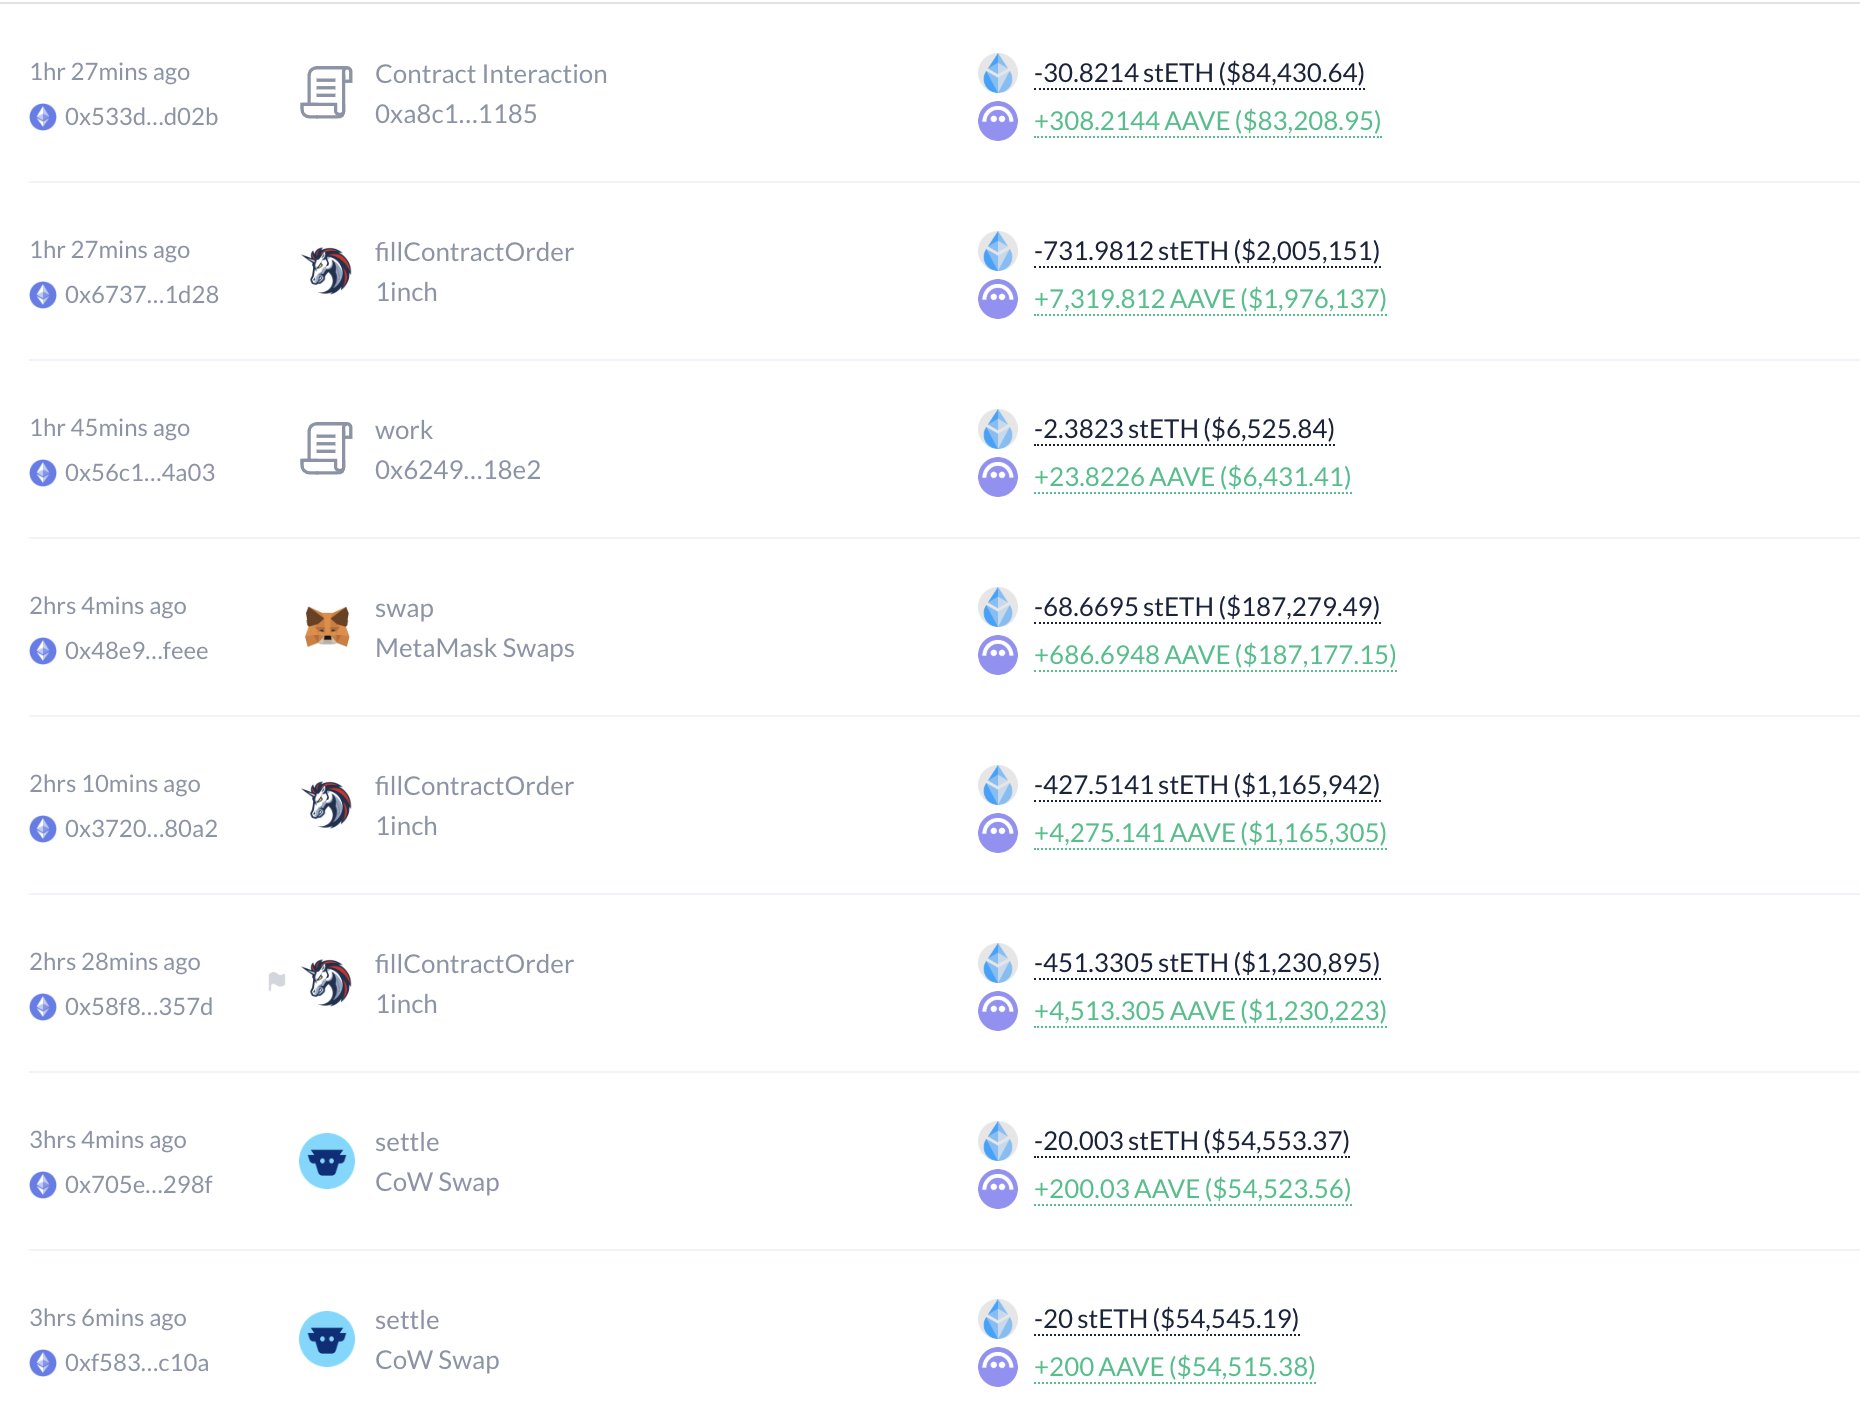Click the CoW Swap icon beside 0x705e...298f
Viewport: 1860px width, 1412px height.
pyautogui.click(x=327, y=1161)
